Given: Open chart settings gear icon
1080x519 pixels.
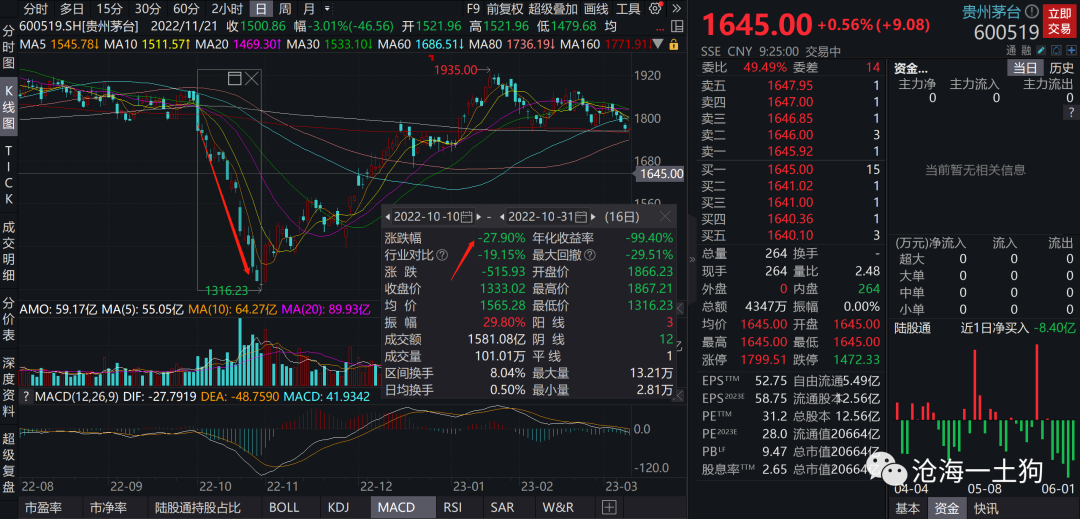Looking at the screenshot, I should [655, 9].
